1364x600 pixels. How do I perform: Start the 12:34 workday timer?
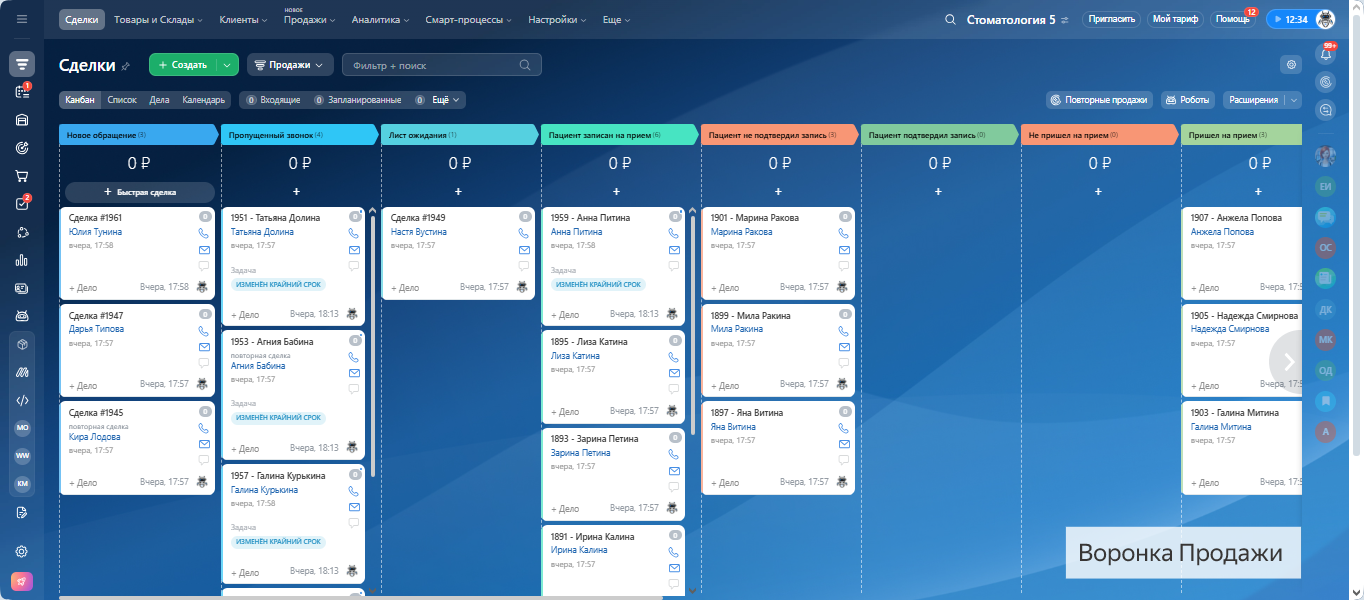[1289, 19]
